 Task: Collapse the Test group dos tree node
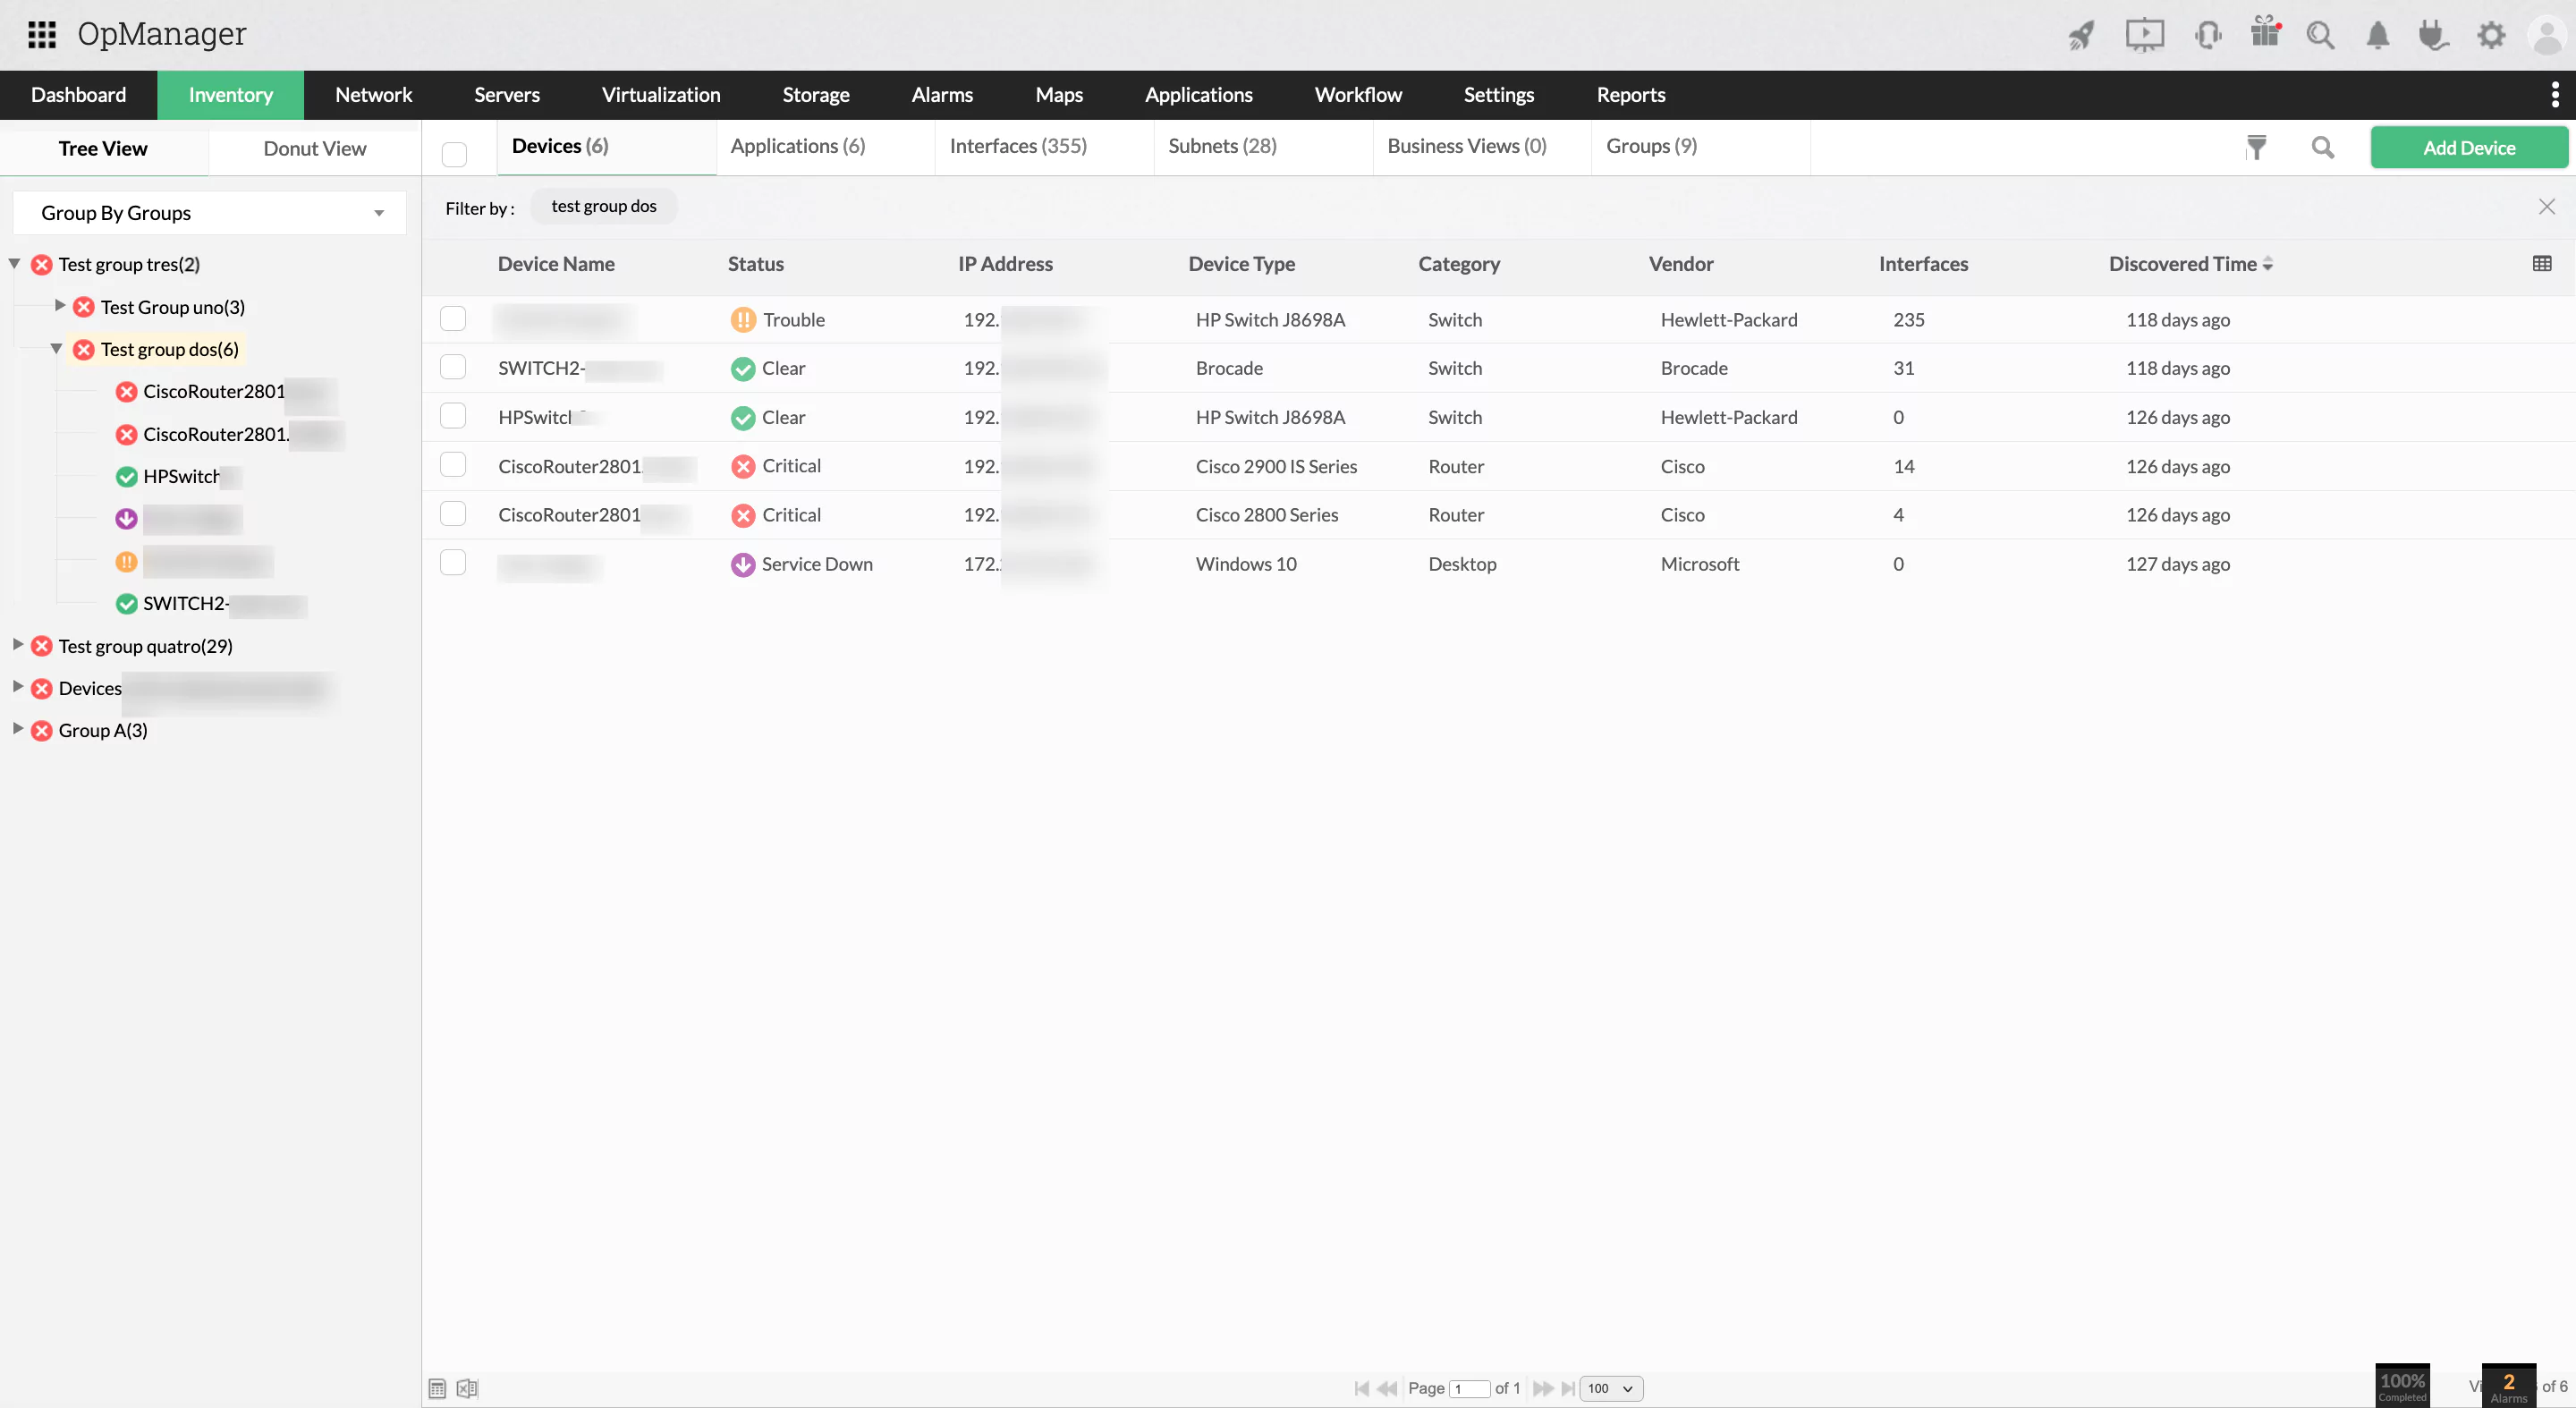pyautogui.click(x=56, y=349)
